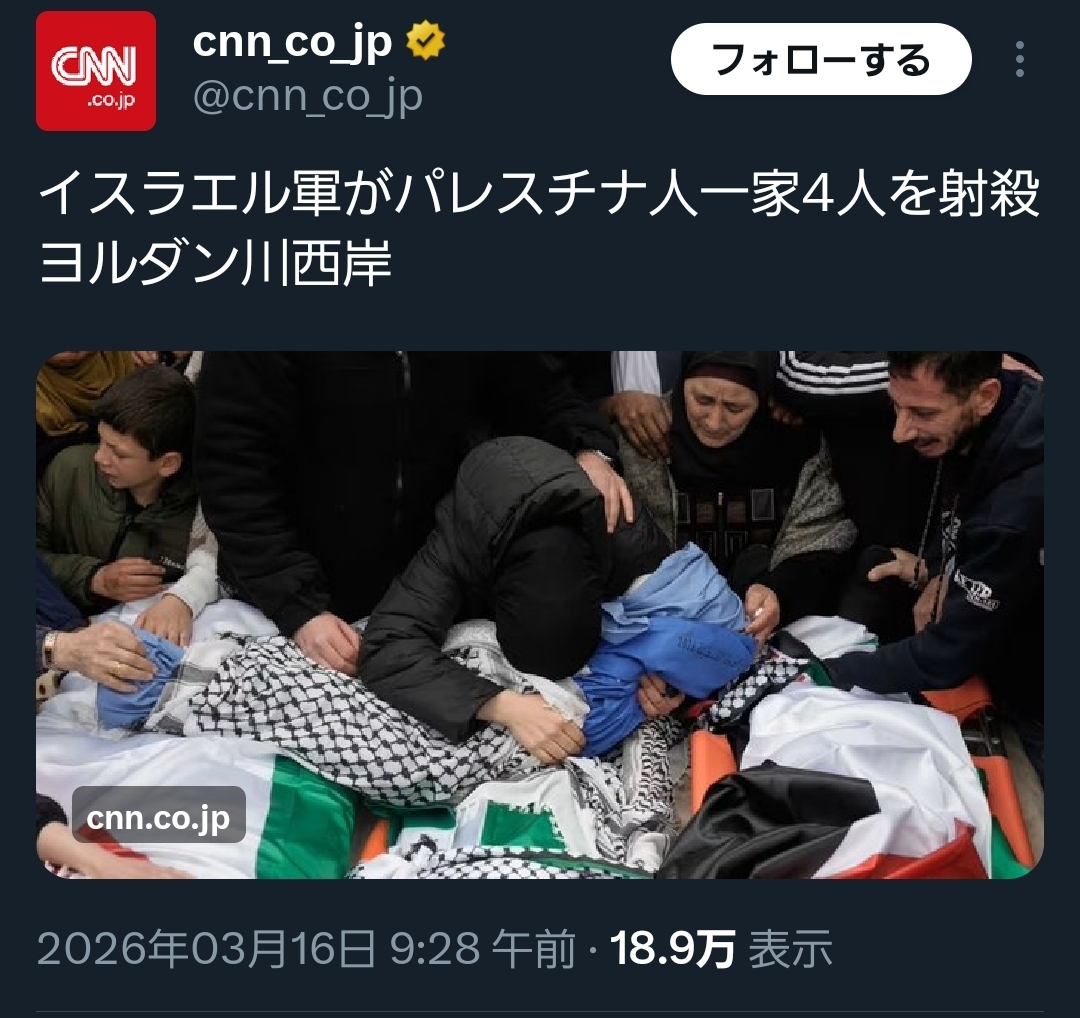
Task: Open the cnn_co_jp display name profile link
Action: 292,42
